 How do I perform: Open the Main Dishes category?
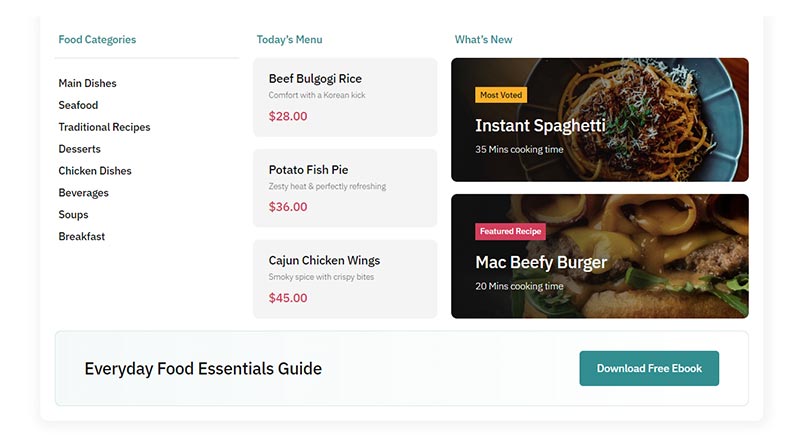click(x=87, y=83)
